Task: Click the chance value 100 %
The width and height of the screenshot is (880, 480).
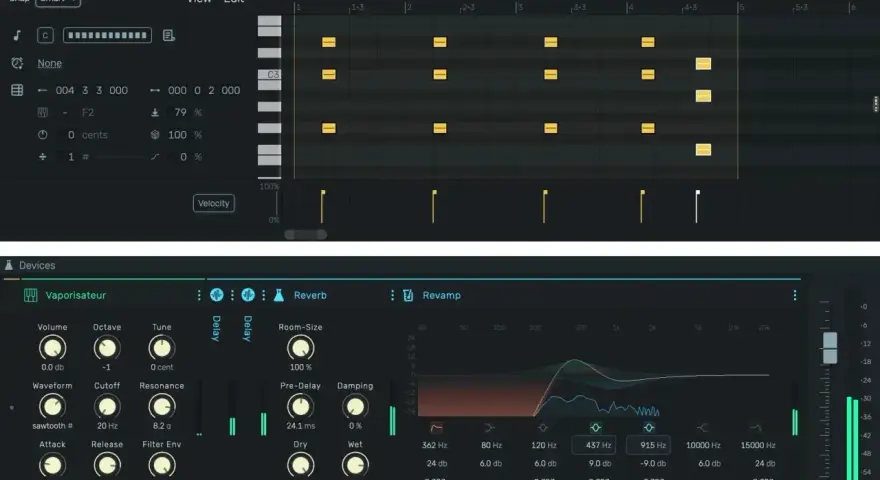Action: [x=185, y=135]
